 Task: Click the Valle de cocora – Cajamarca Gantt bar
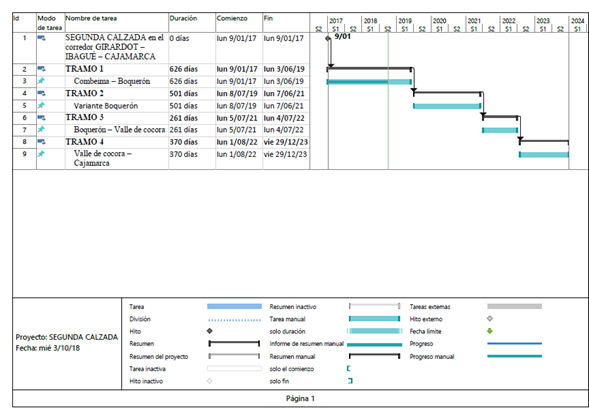pyautogui.click(x=544, y=154)
